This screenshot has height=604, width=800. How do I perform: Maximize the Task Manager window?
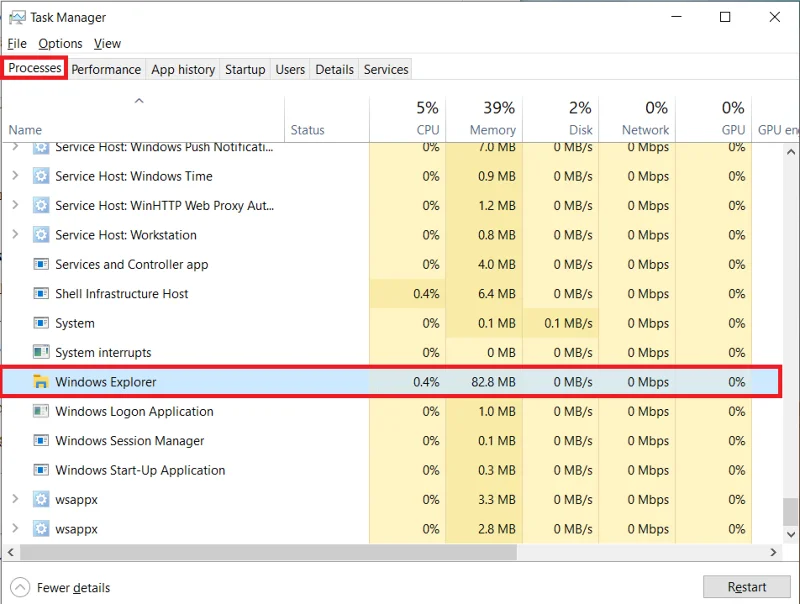tap(724, 17)
